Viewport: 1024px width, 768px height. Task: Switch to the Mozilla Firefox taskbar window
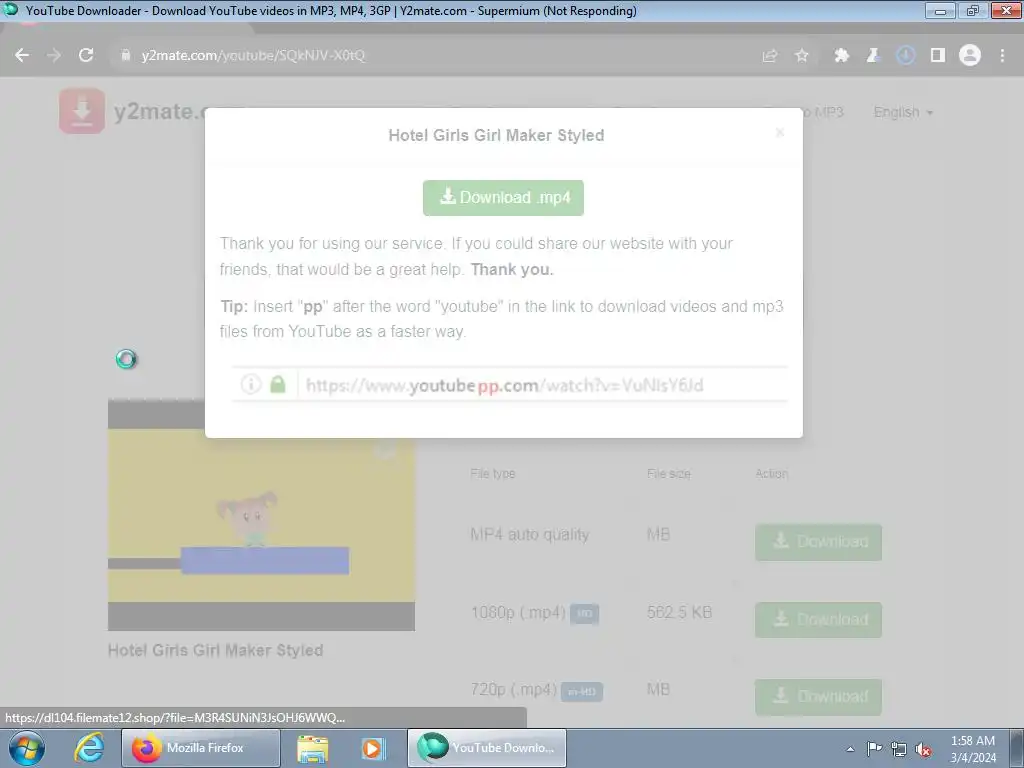(200, 748)
